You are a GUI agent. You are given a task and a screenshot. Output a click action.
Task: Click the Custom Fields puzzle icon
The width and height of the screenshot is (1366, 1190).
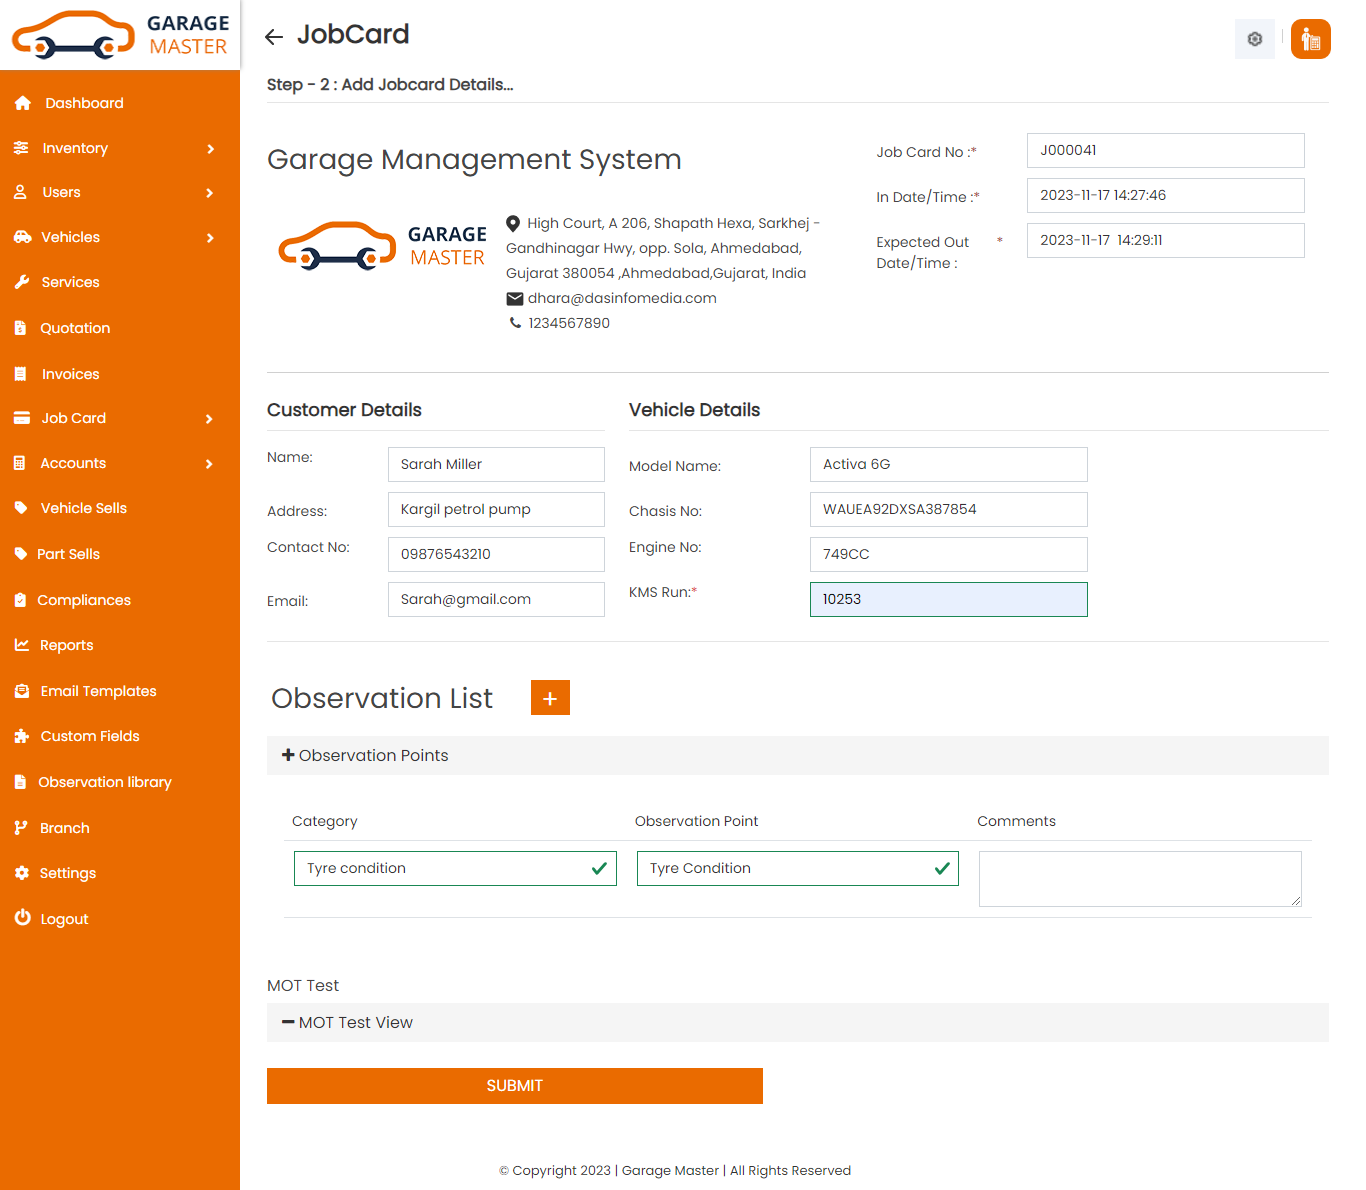pyautogui.click(x=21, y=736)
